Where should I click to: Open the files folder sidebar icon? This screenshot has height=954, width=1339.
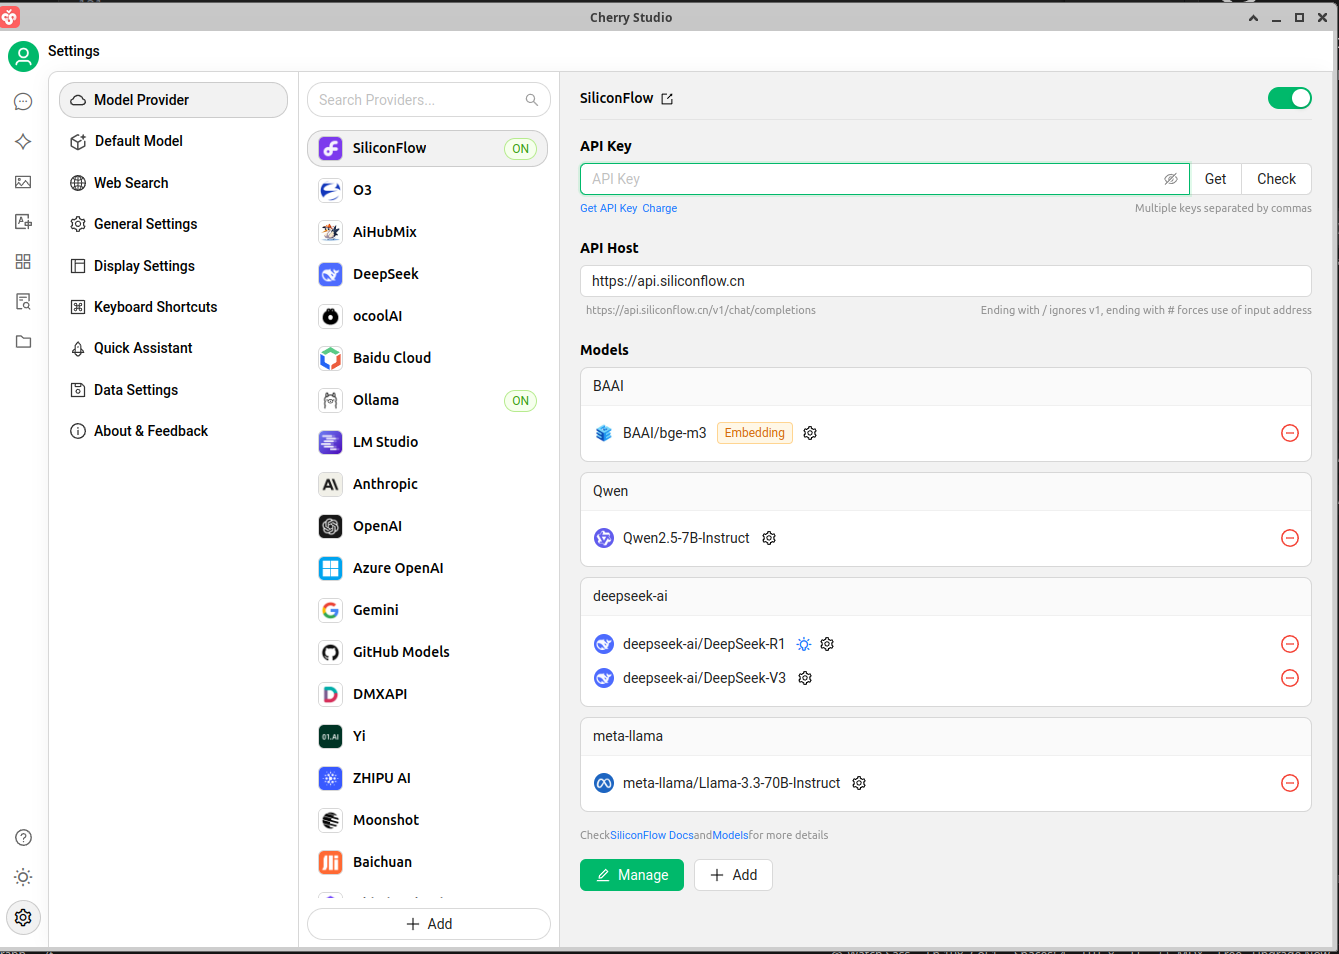(x=23, y=342)
